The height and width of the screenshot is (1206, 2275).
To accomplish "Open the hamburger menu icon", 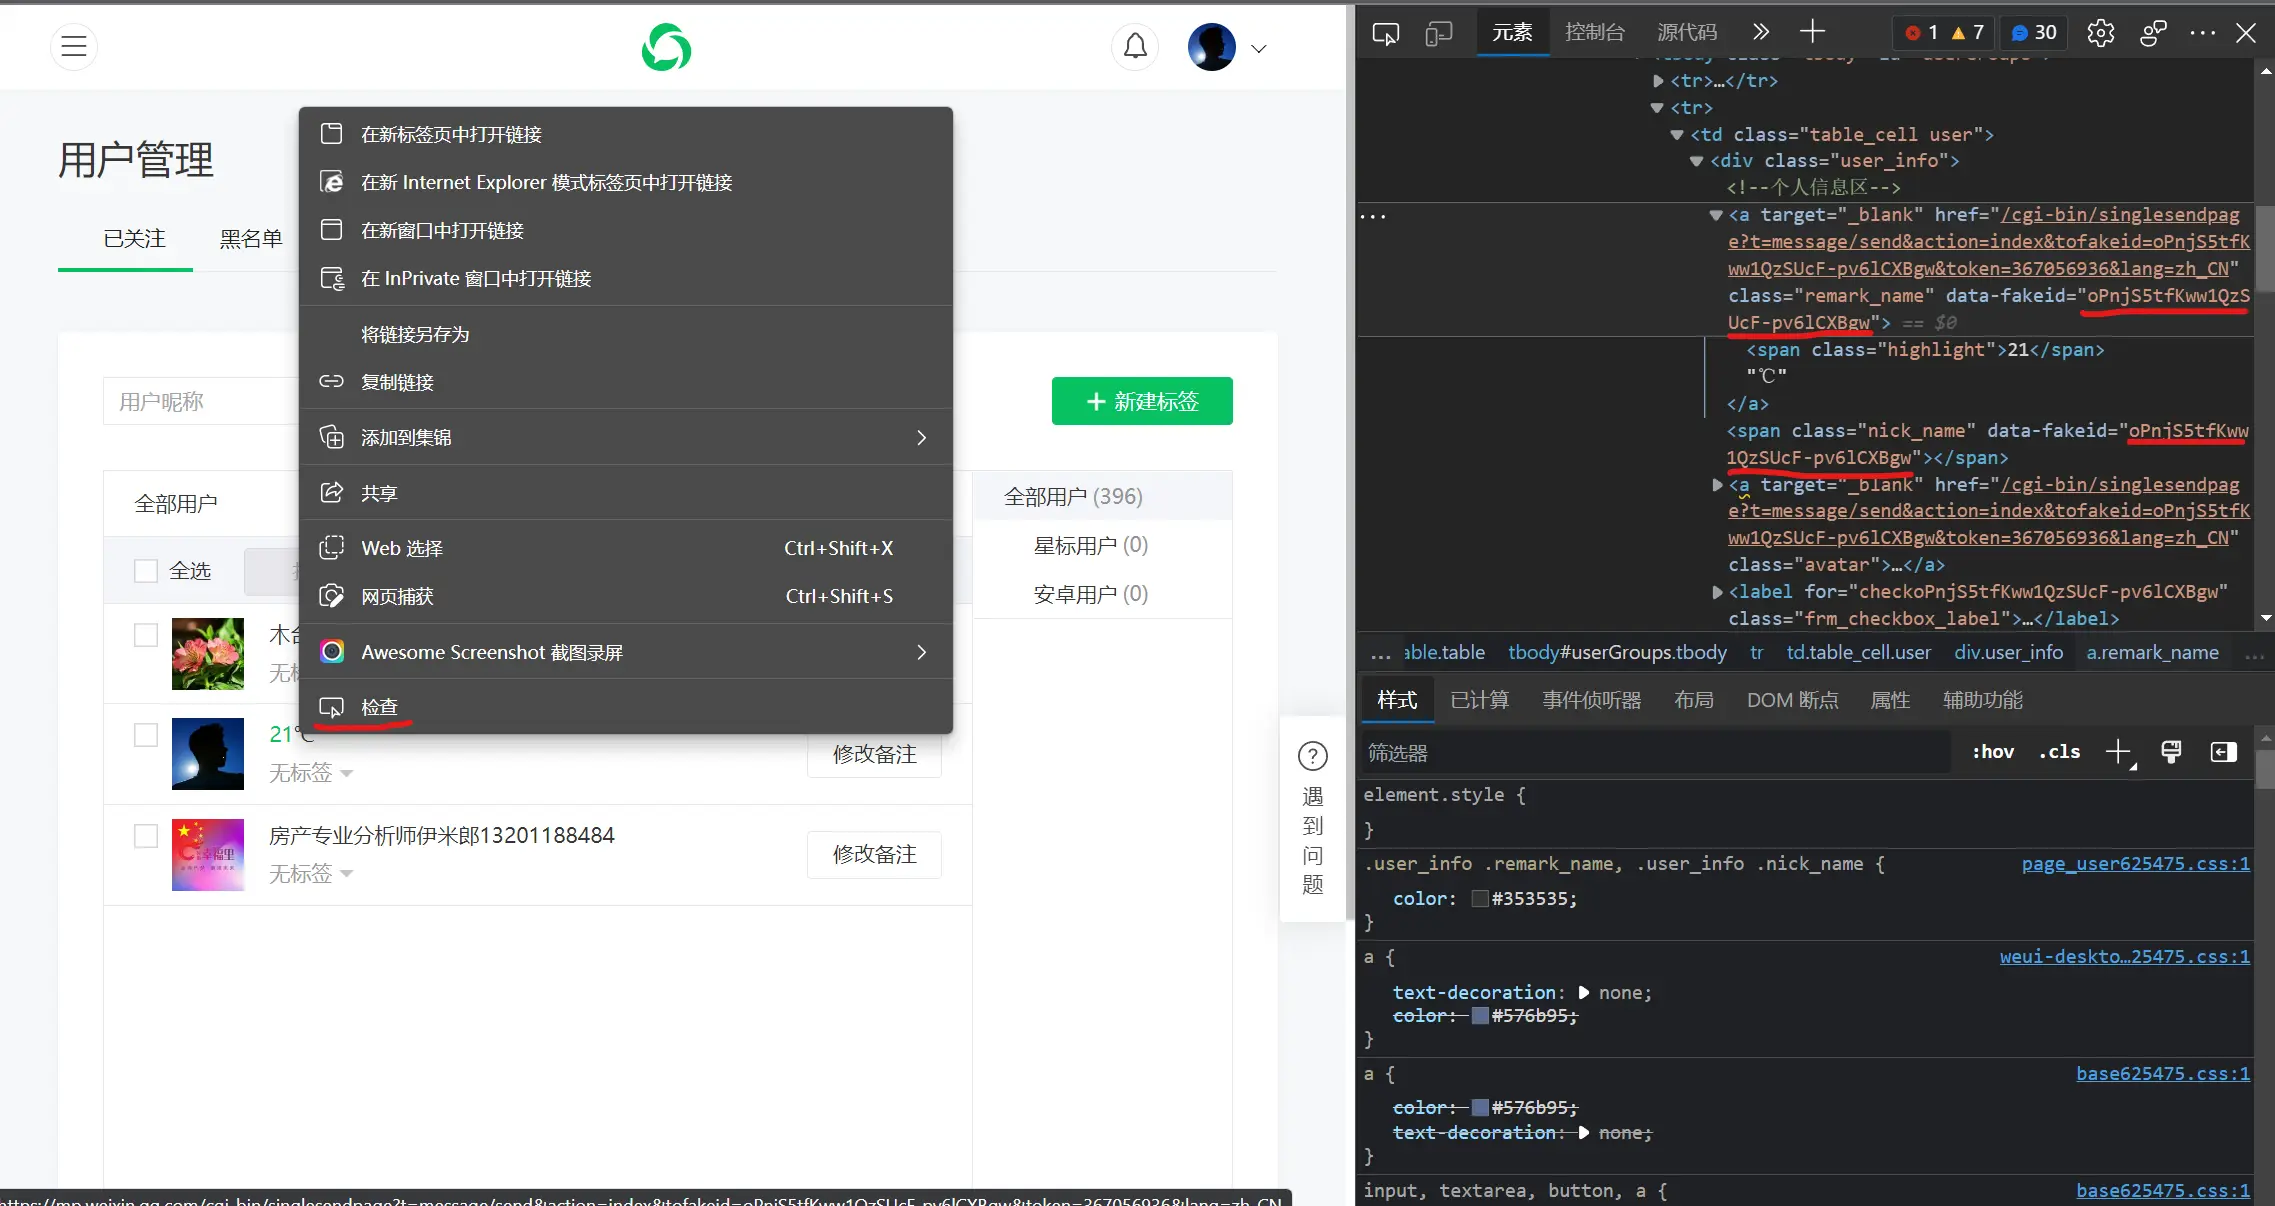I will pyautogui.click(x=74, y=47).
